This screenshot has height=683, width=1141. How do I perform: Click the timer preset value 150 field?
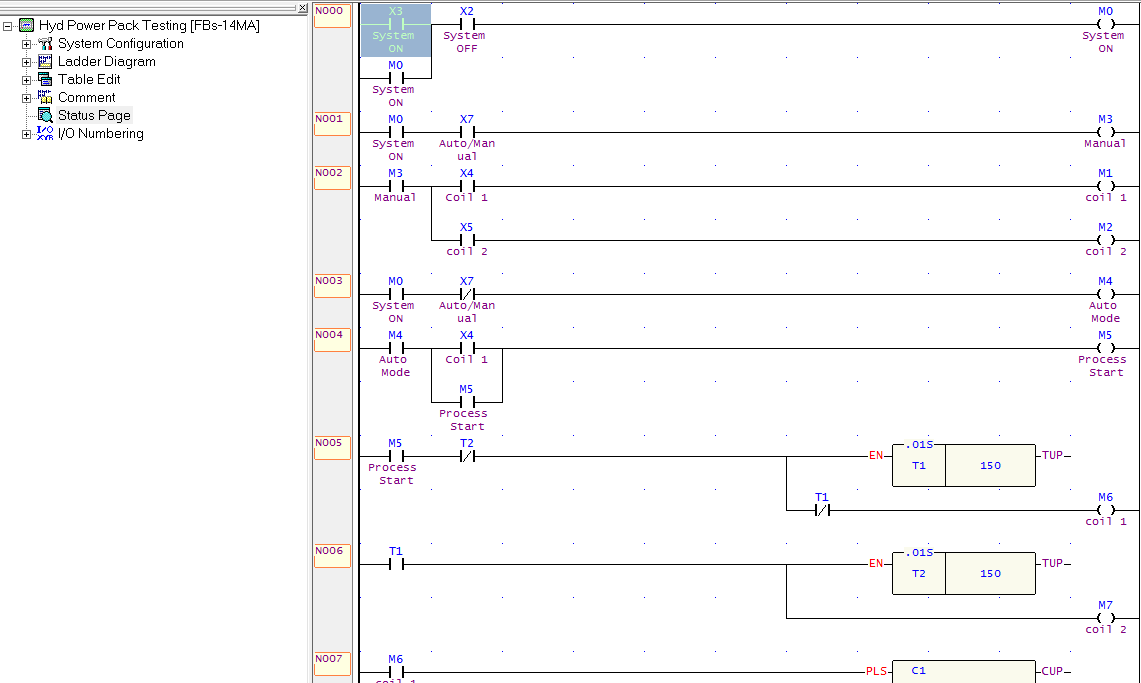tap(990, 465)
